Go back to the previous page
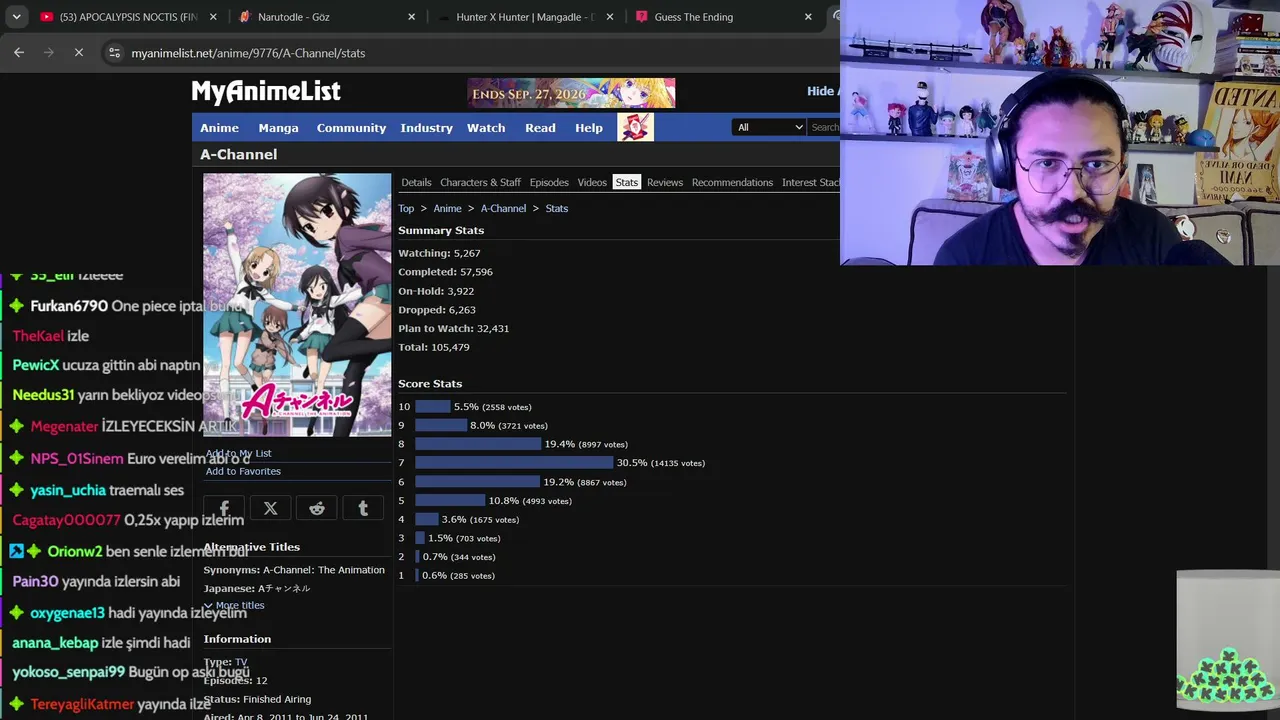1280x720 pixels. click(19, 53)
